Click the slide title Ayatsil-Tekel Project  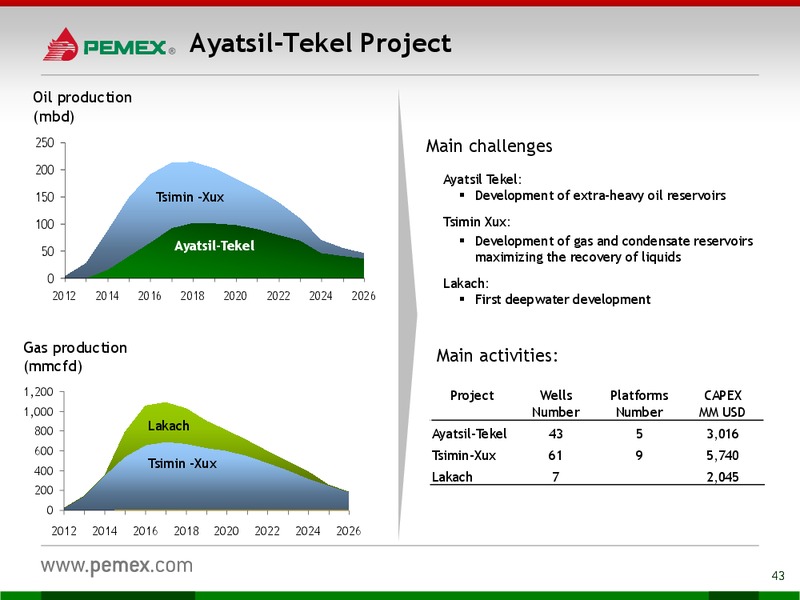[320, 43]
